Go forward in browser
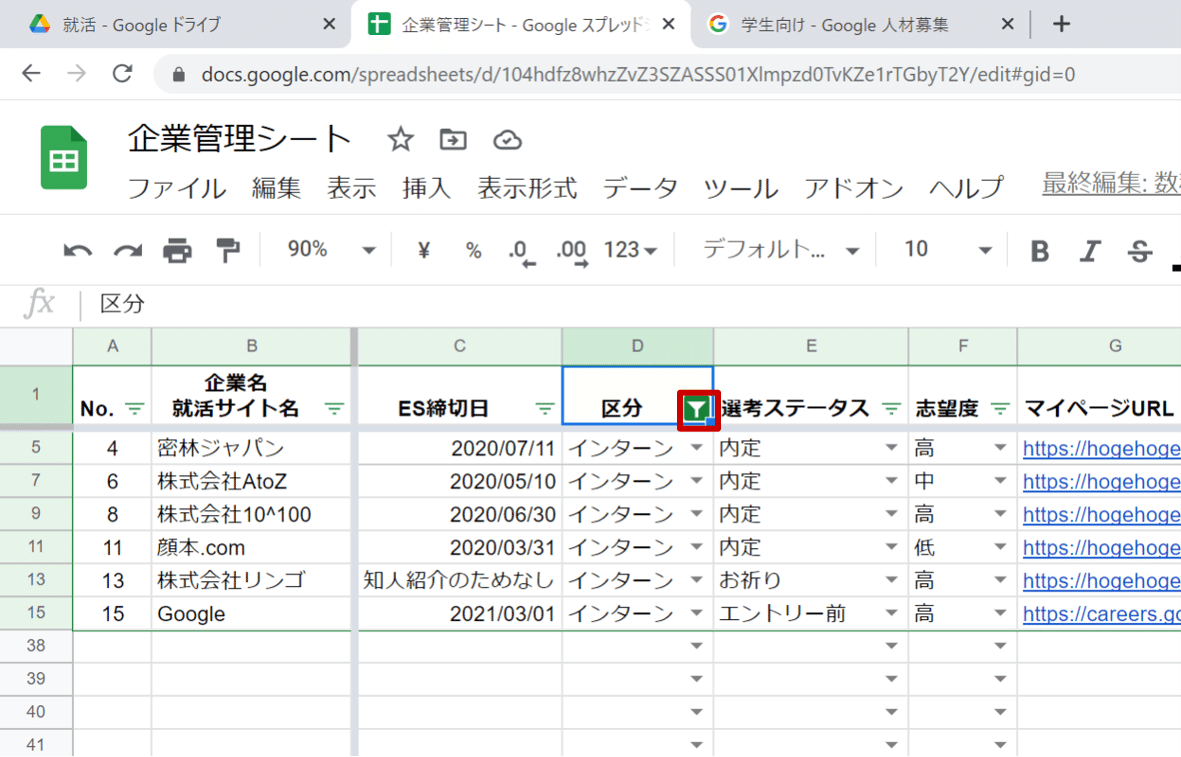The height and width of the screenshot is (757, 1181). 76,73
